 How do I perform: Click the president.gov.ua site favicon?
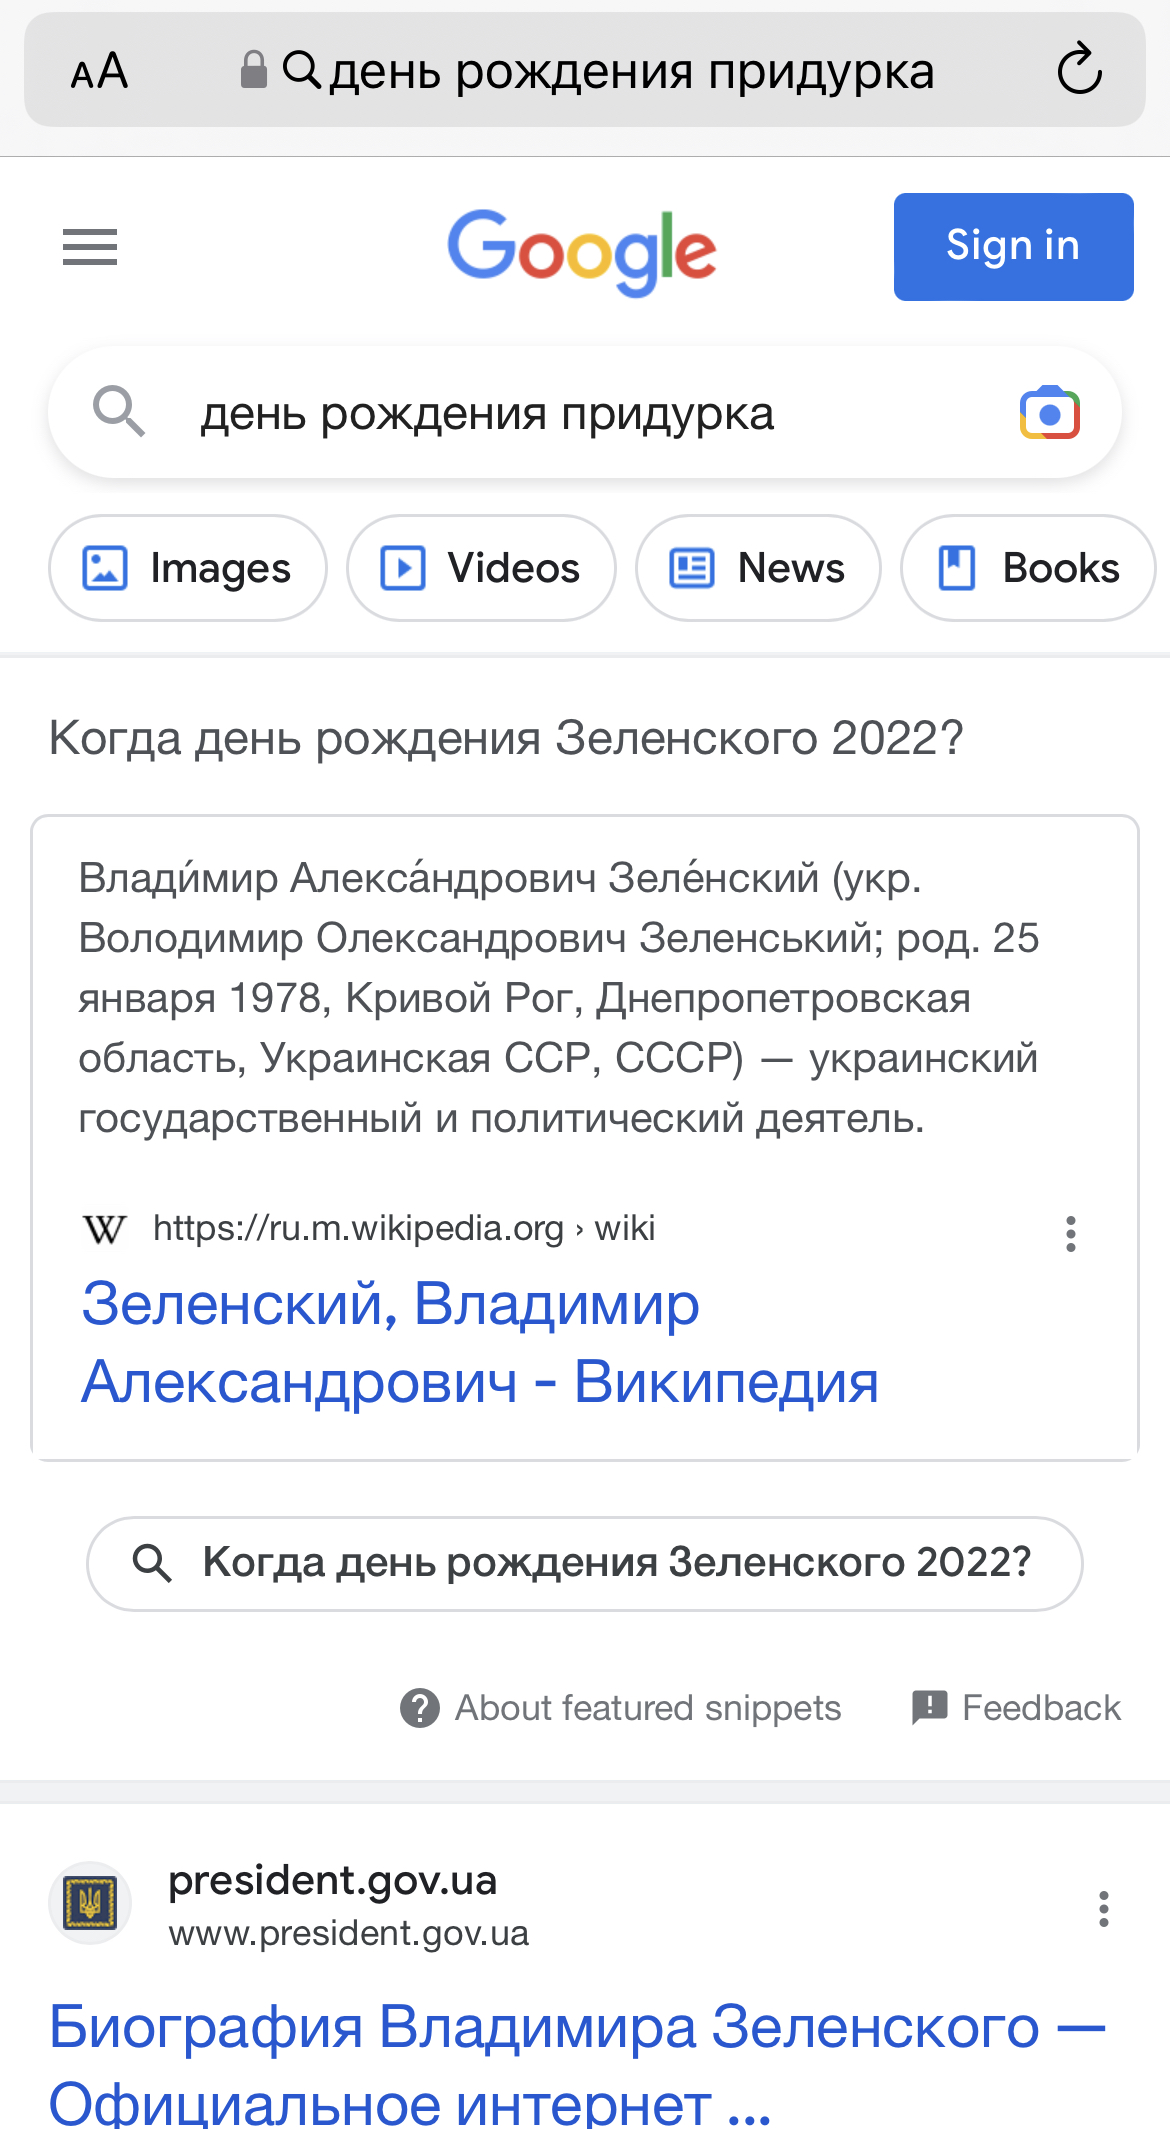90,1902
